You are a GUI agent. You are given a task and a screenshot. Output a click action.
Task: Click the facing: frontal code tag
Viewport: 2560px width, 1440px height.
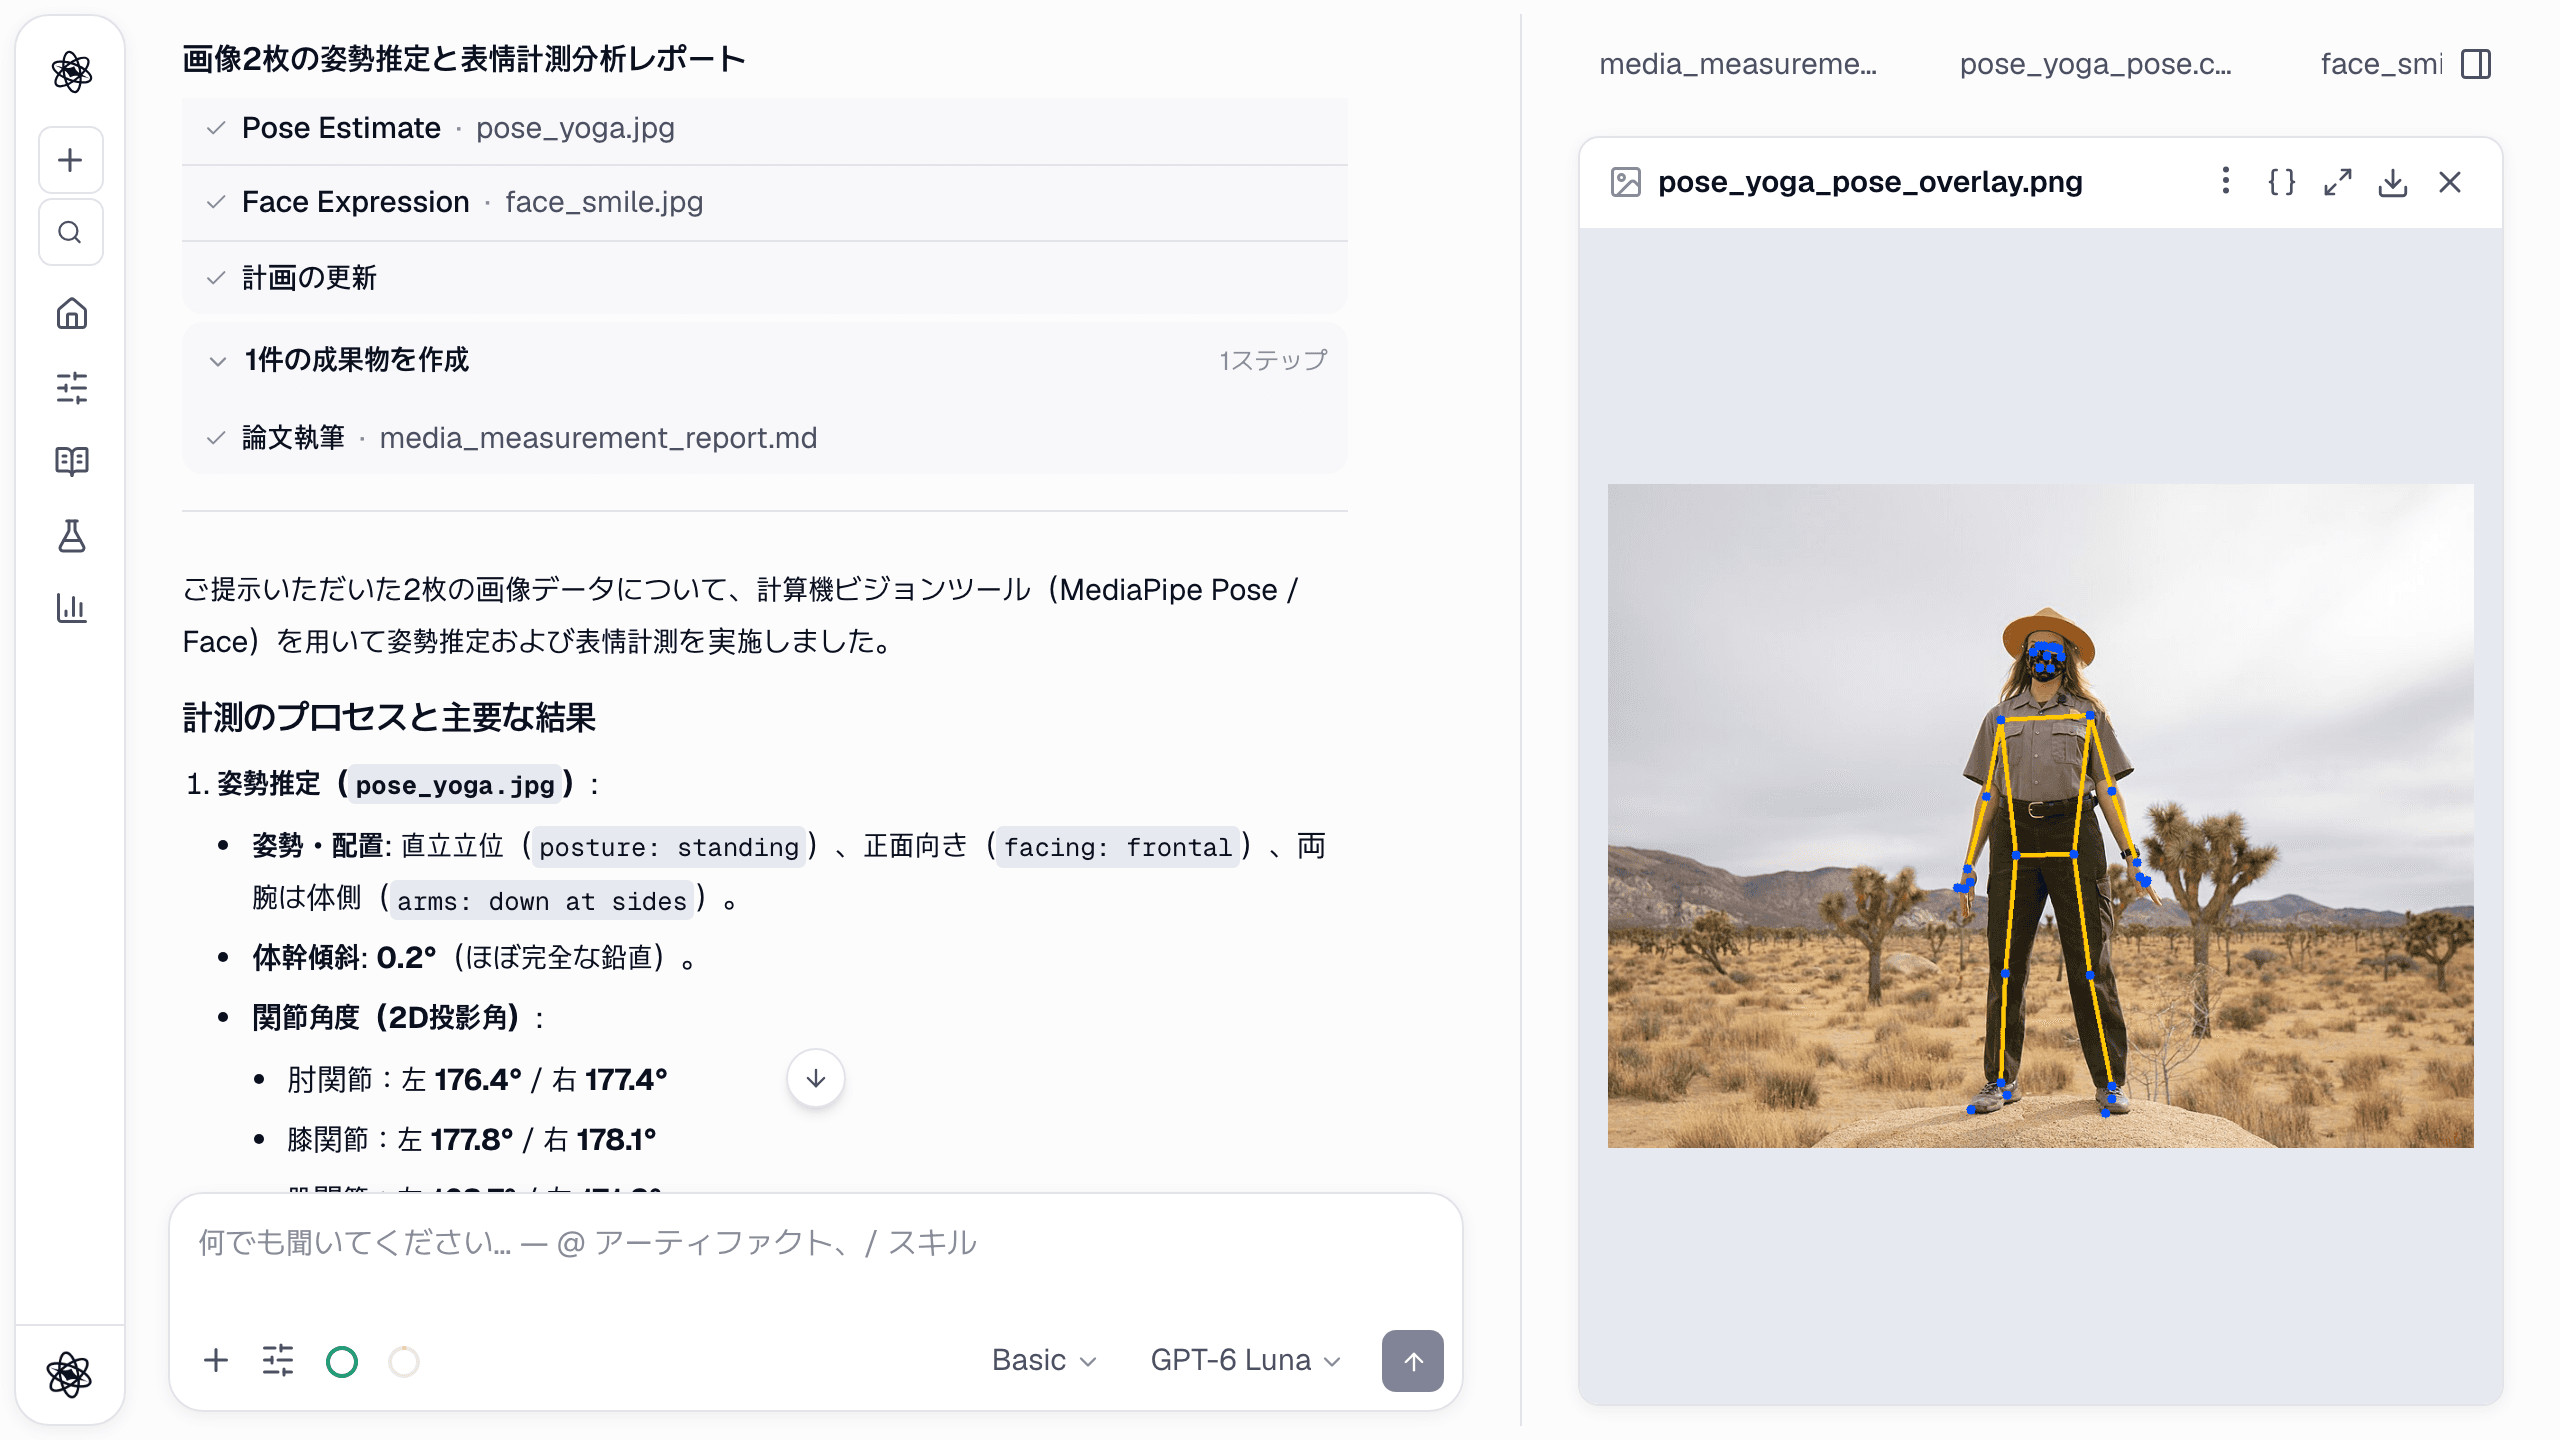[x=1118, y=847]
